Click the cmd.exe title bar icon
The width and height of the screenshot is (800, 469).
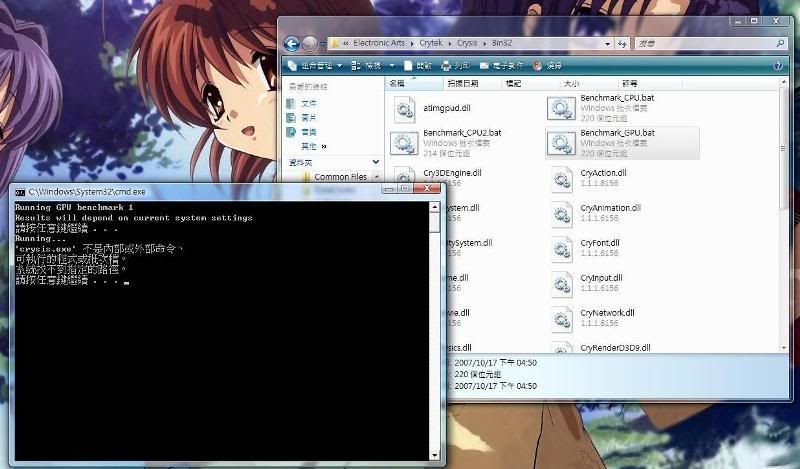coord(20,192)
